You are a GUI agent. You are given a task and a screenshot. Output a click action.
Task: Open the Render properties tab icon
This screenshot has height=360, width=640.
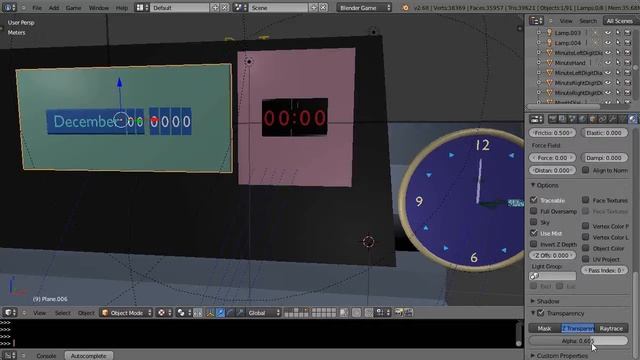pyautogui.click(x=552, y=119)
